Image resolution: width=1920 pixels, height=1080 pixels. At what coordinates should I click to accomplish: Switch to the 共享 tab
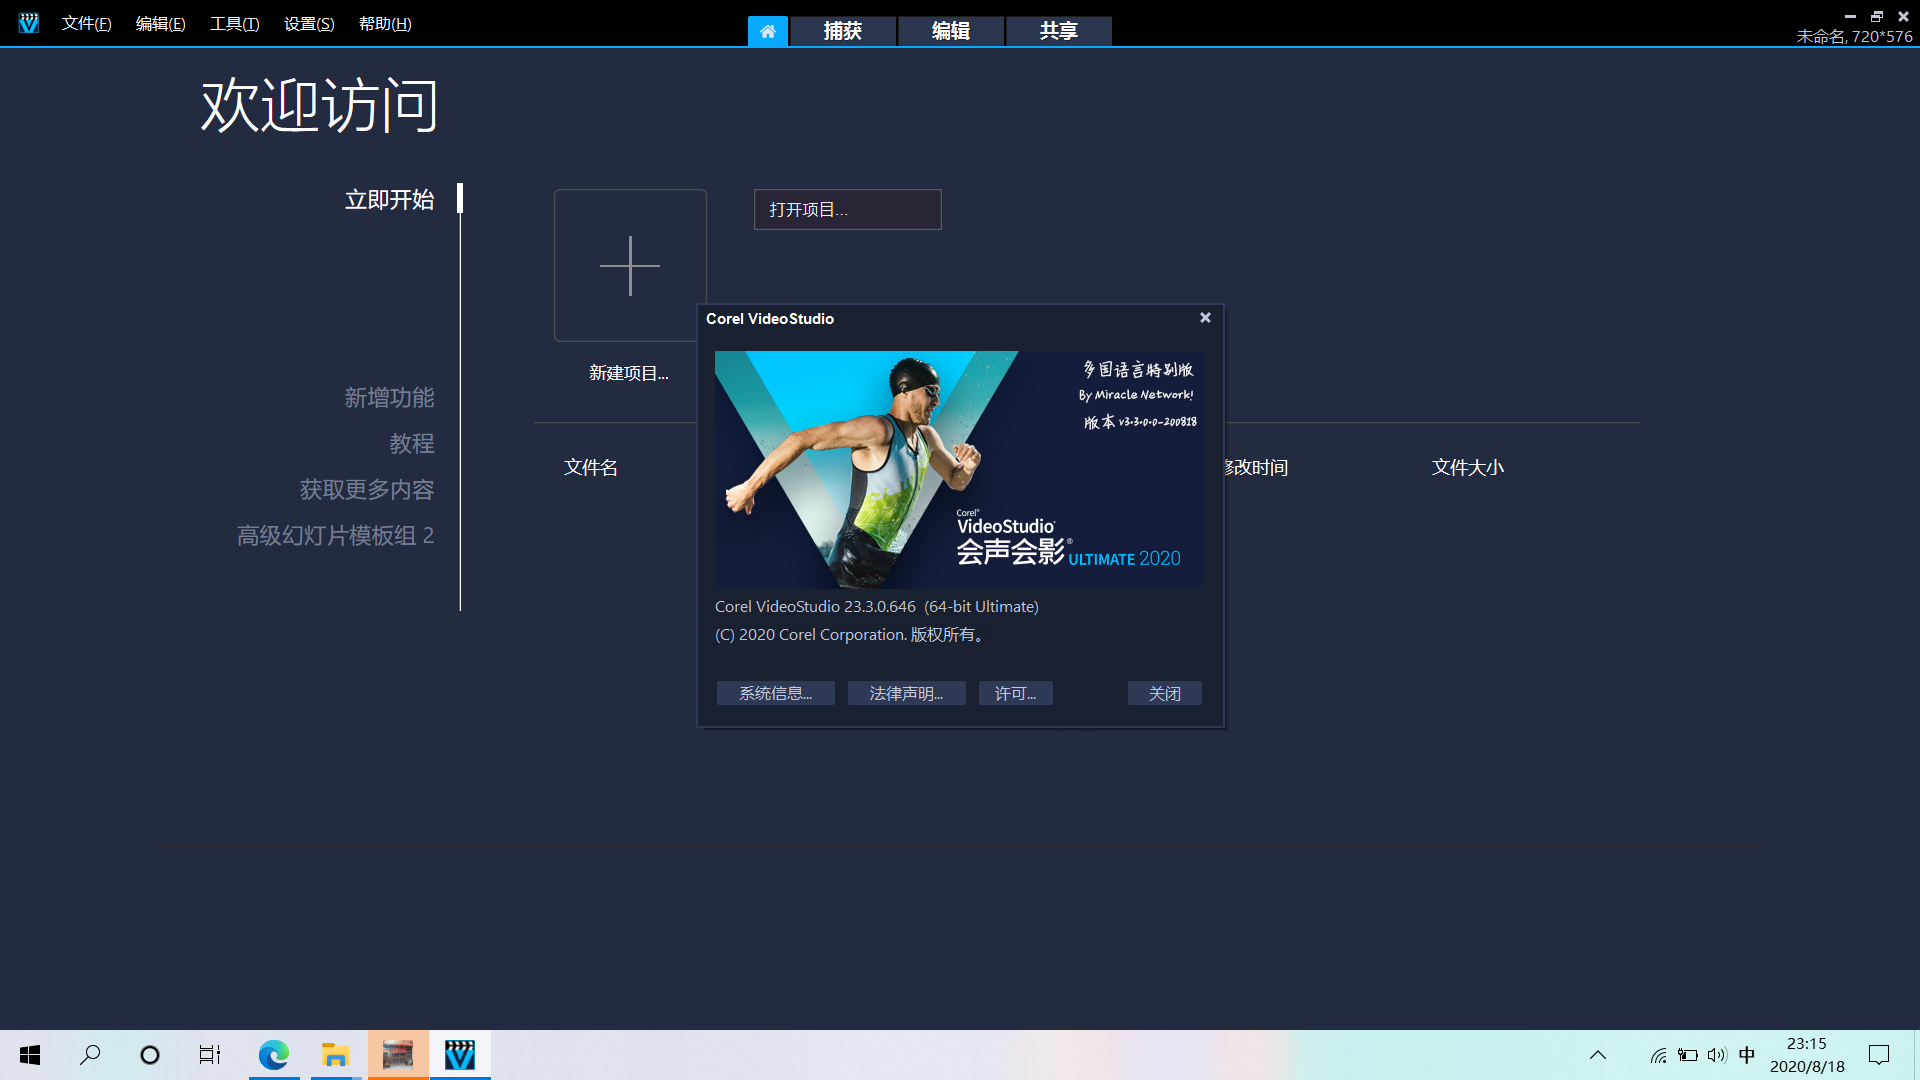[1059, 31]
